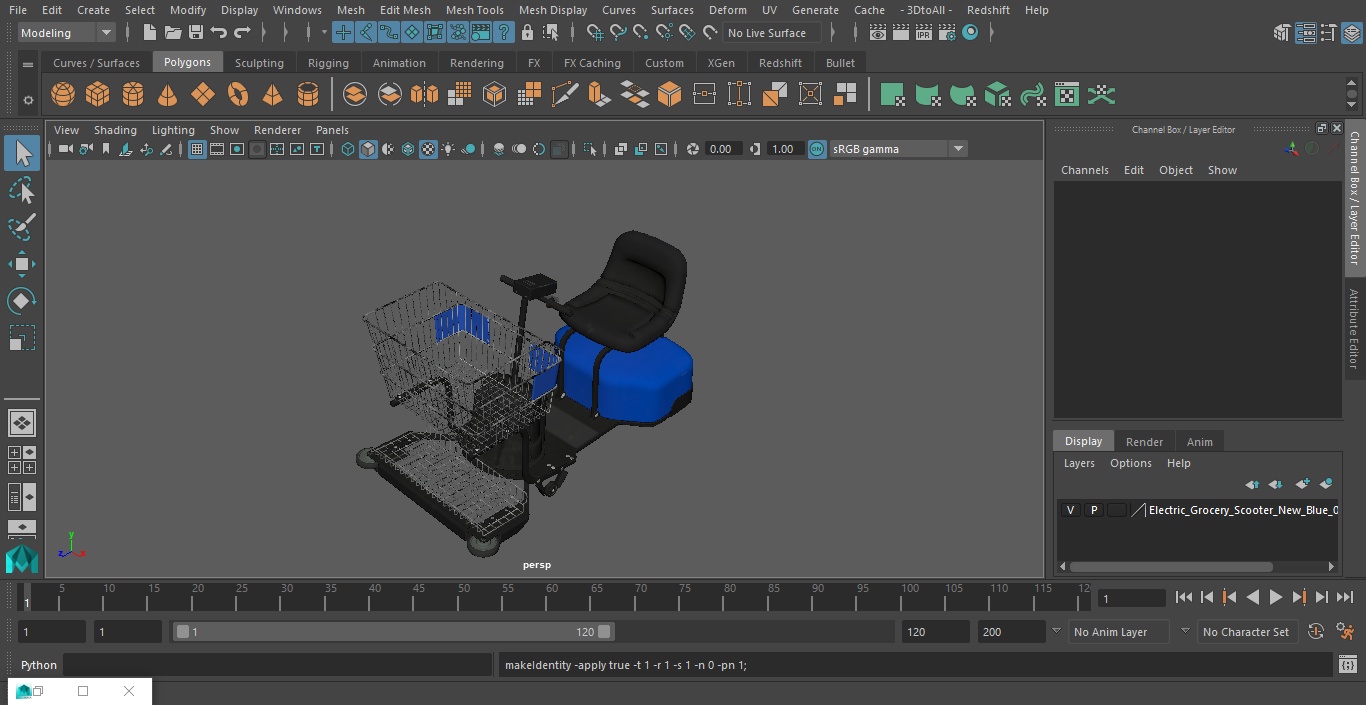The width and height of the screenshot is (1366, 705).
Task: Switch to the Sculpting shelf tab
Action: point(259,62)
